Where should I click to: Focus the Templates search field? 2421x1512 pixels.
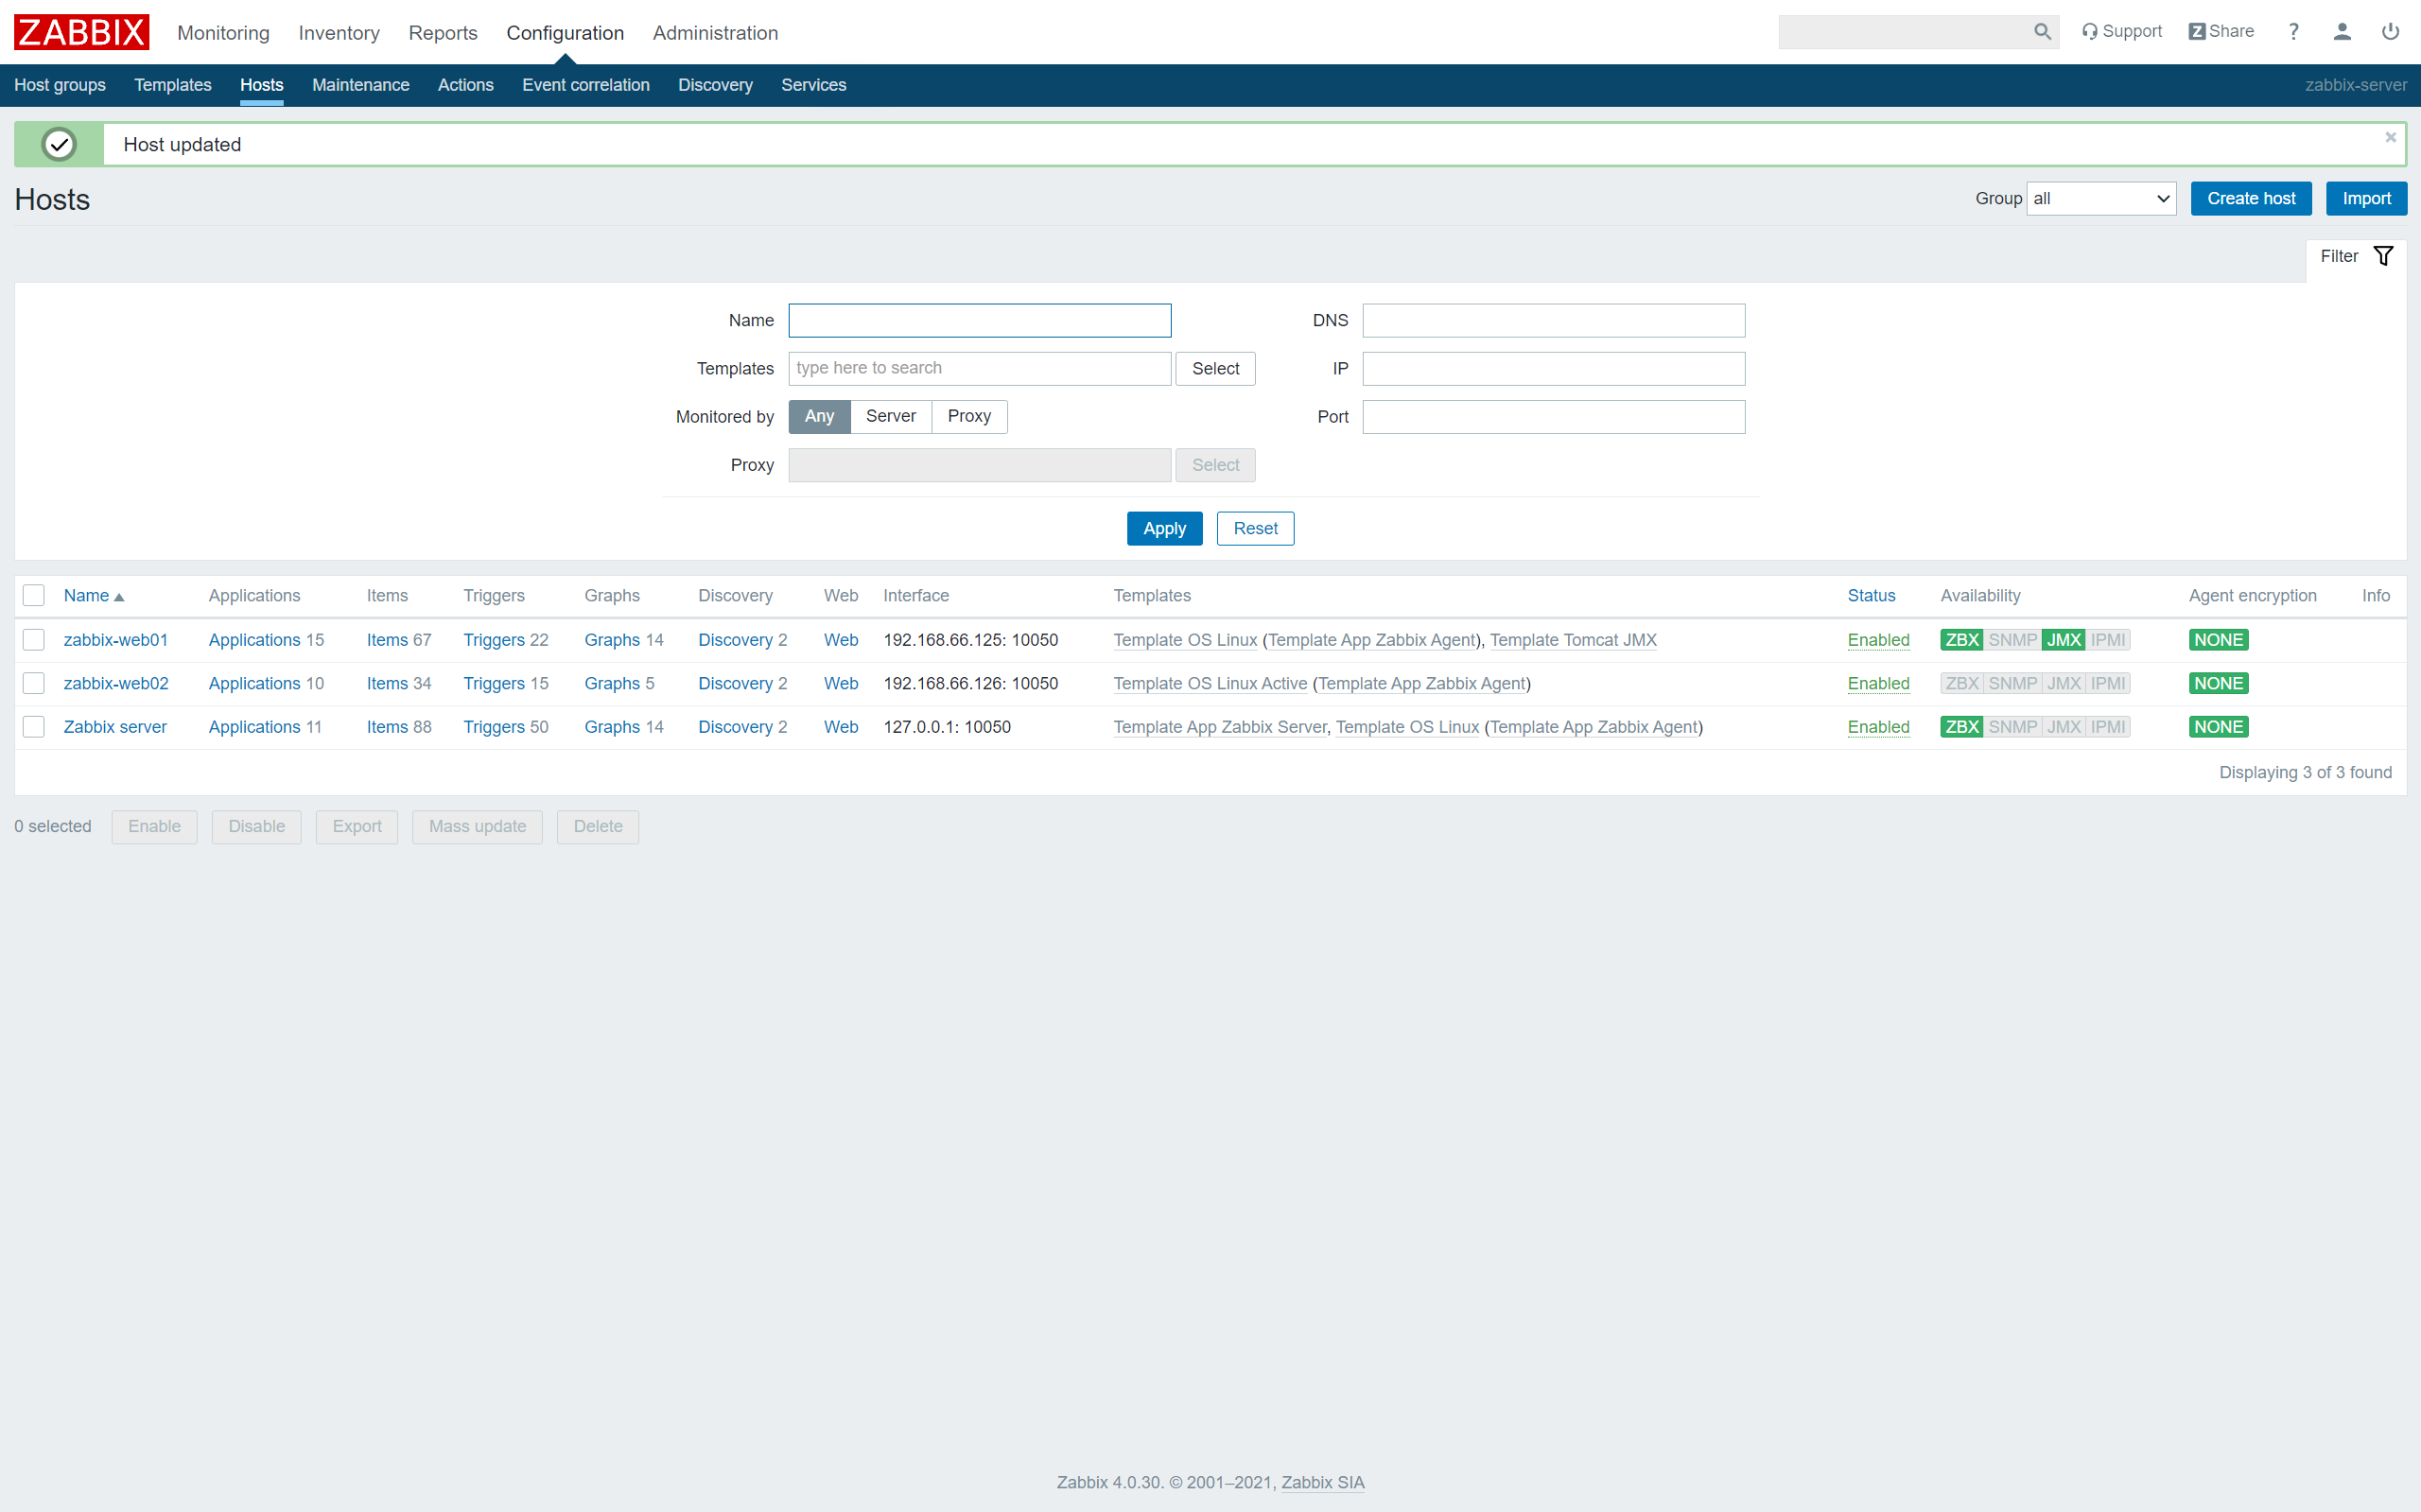[979, 368]
